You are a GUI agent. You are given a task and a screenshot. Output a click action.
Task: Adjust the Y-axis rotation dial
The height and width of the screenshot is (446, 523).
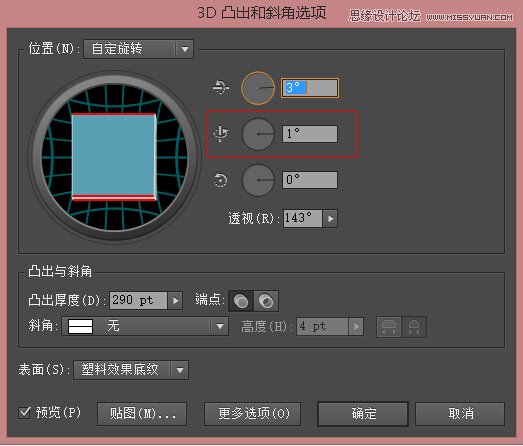pos(258,134)
